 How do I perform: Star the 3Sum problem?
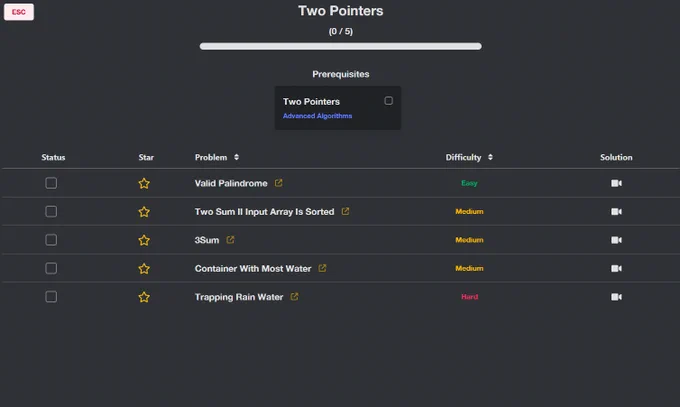point(144,240)
